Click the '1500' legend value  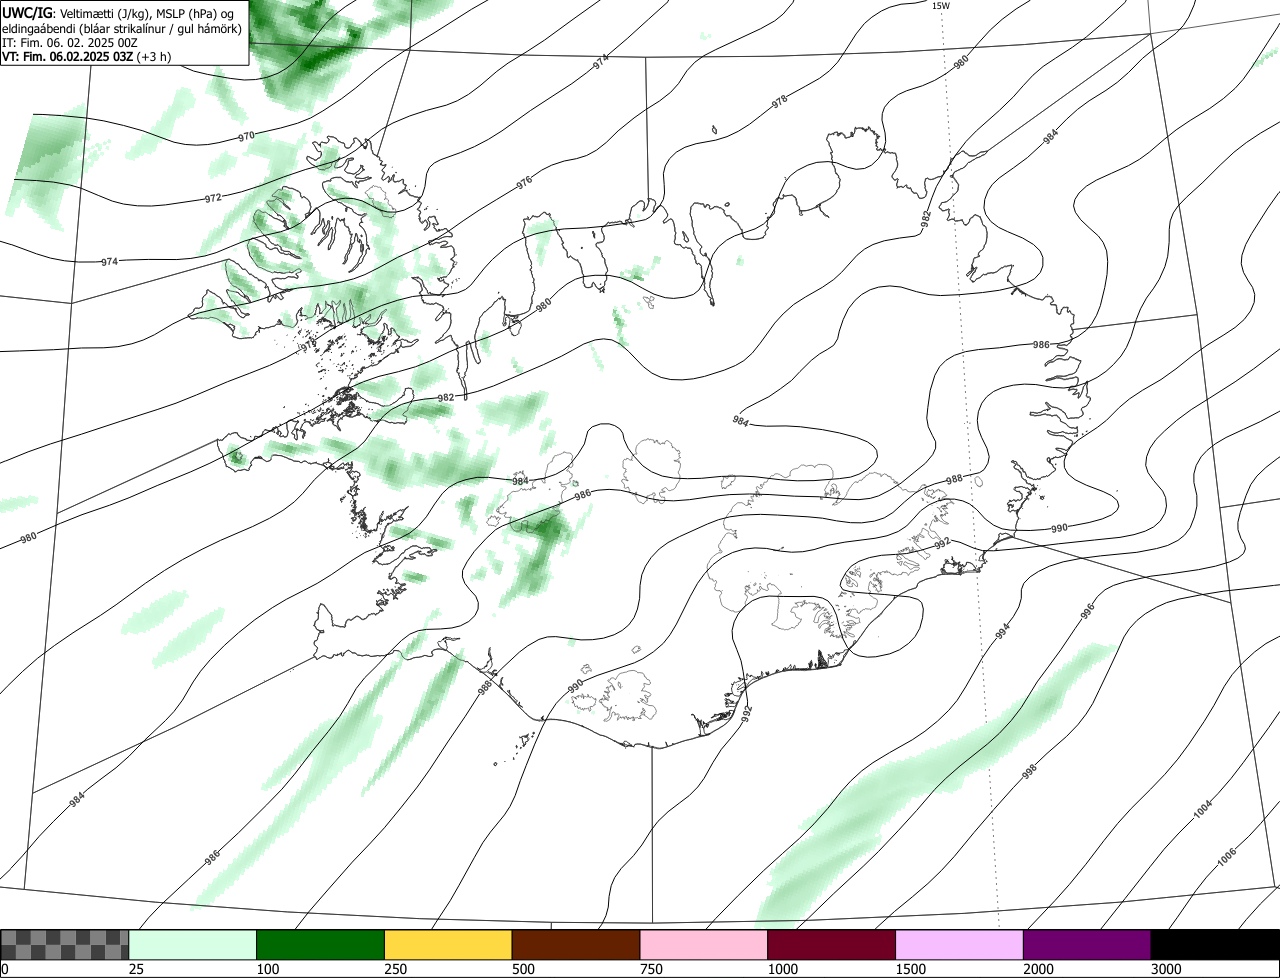tap(910, 969)
